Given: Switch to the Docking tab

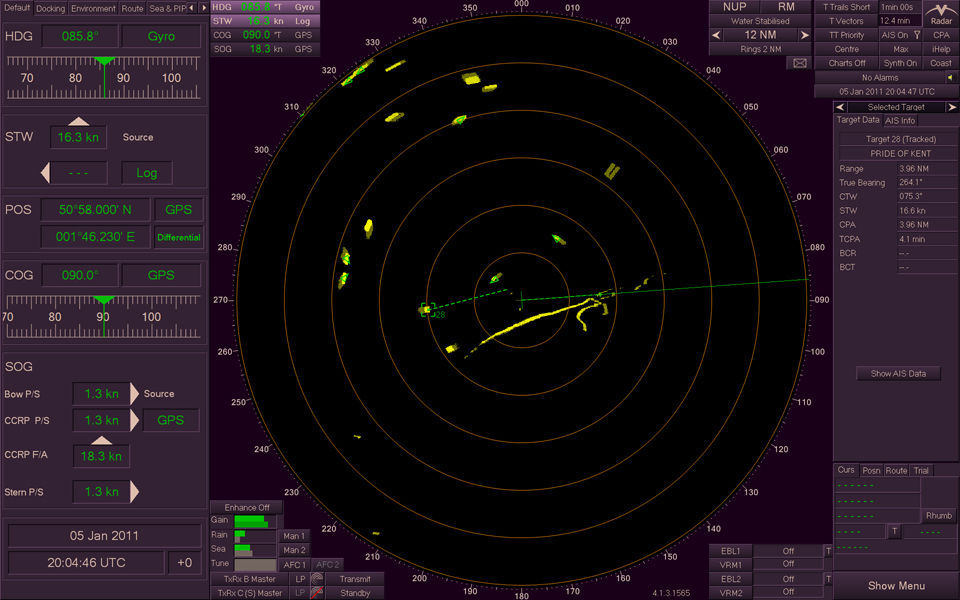Looking at the screenshot, I should pos(50,7).
